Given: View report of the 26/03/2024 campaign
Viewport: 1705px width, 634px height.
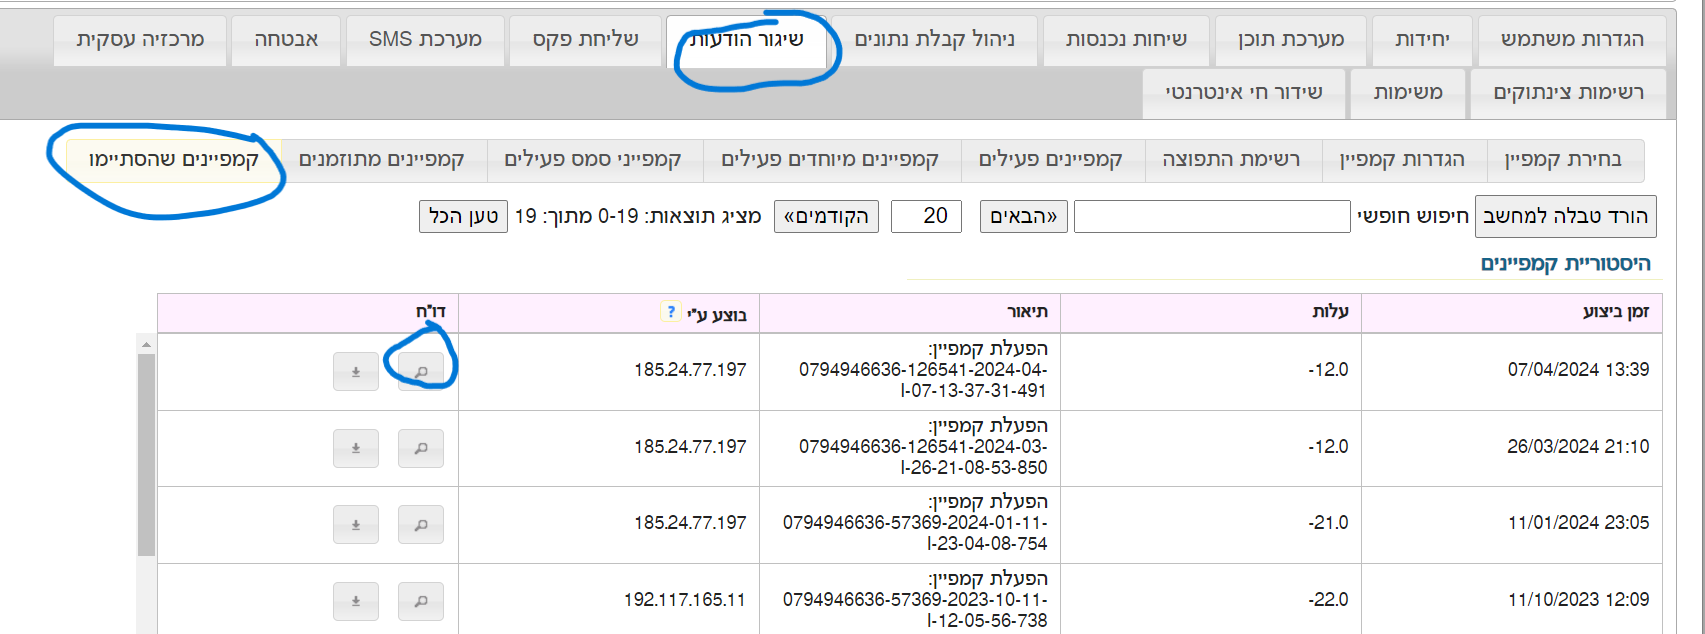Looking at the screenshot, I should click(420, 448).
